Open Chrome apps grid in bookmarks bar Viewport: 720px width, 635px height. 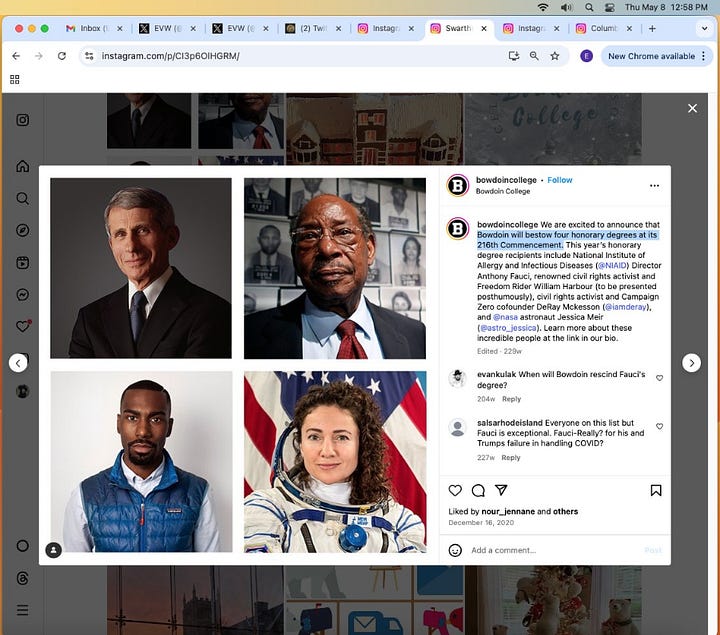tap(15, 80)
